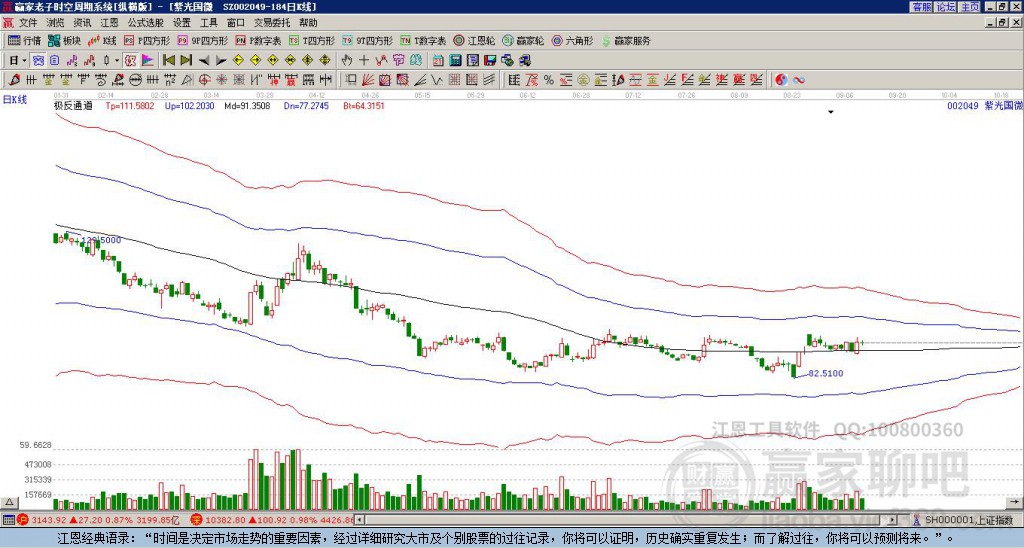Open the 文件 menu
Screen dimensions: 1024x548
coord(28,23)
